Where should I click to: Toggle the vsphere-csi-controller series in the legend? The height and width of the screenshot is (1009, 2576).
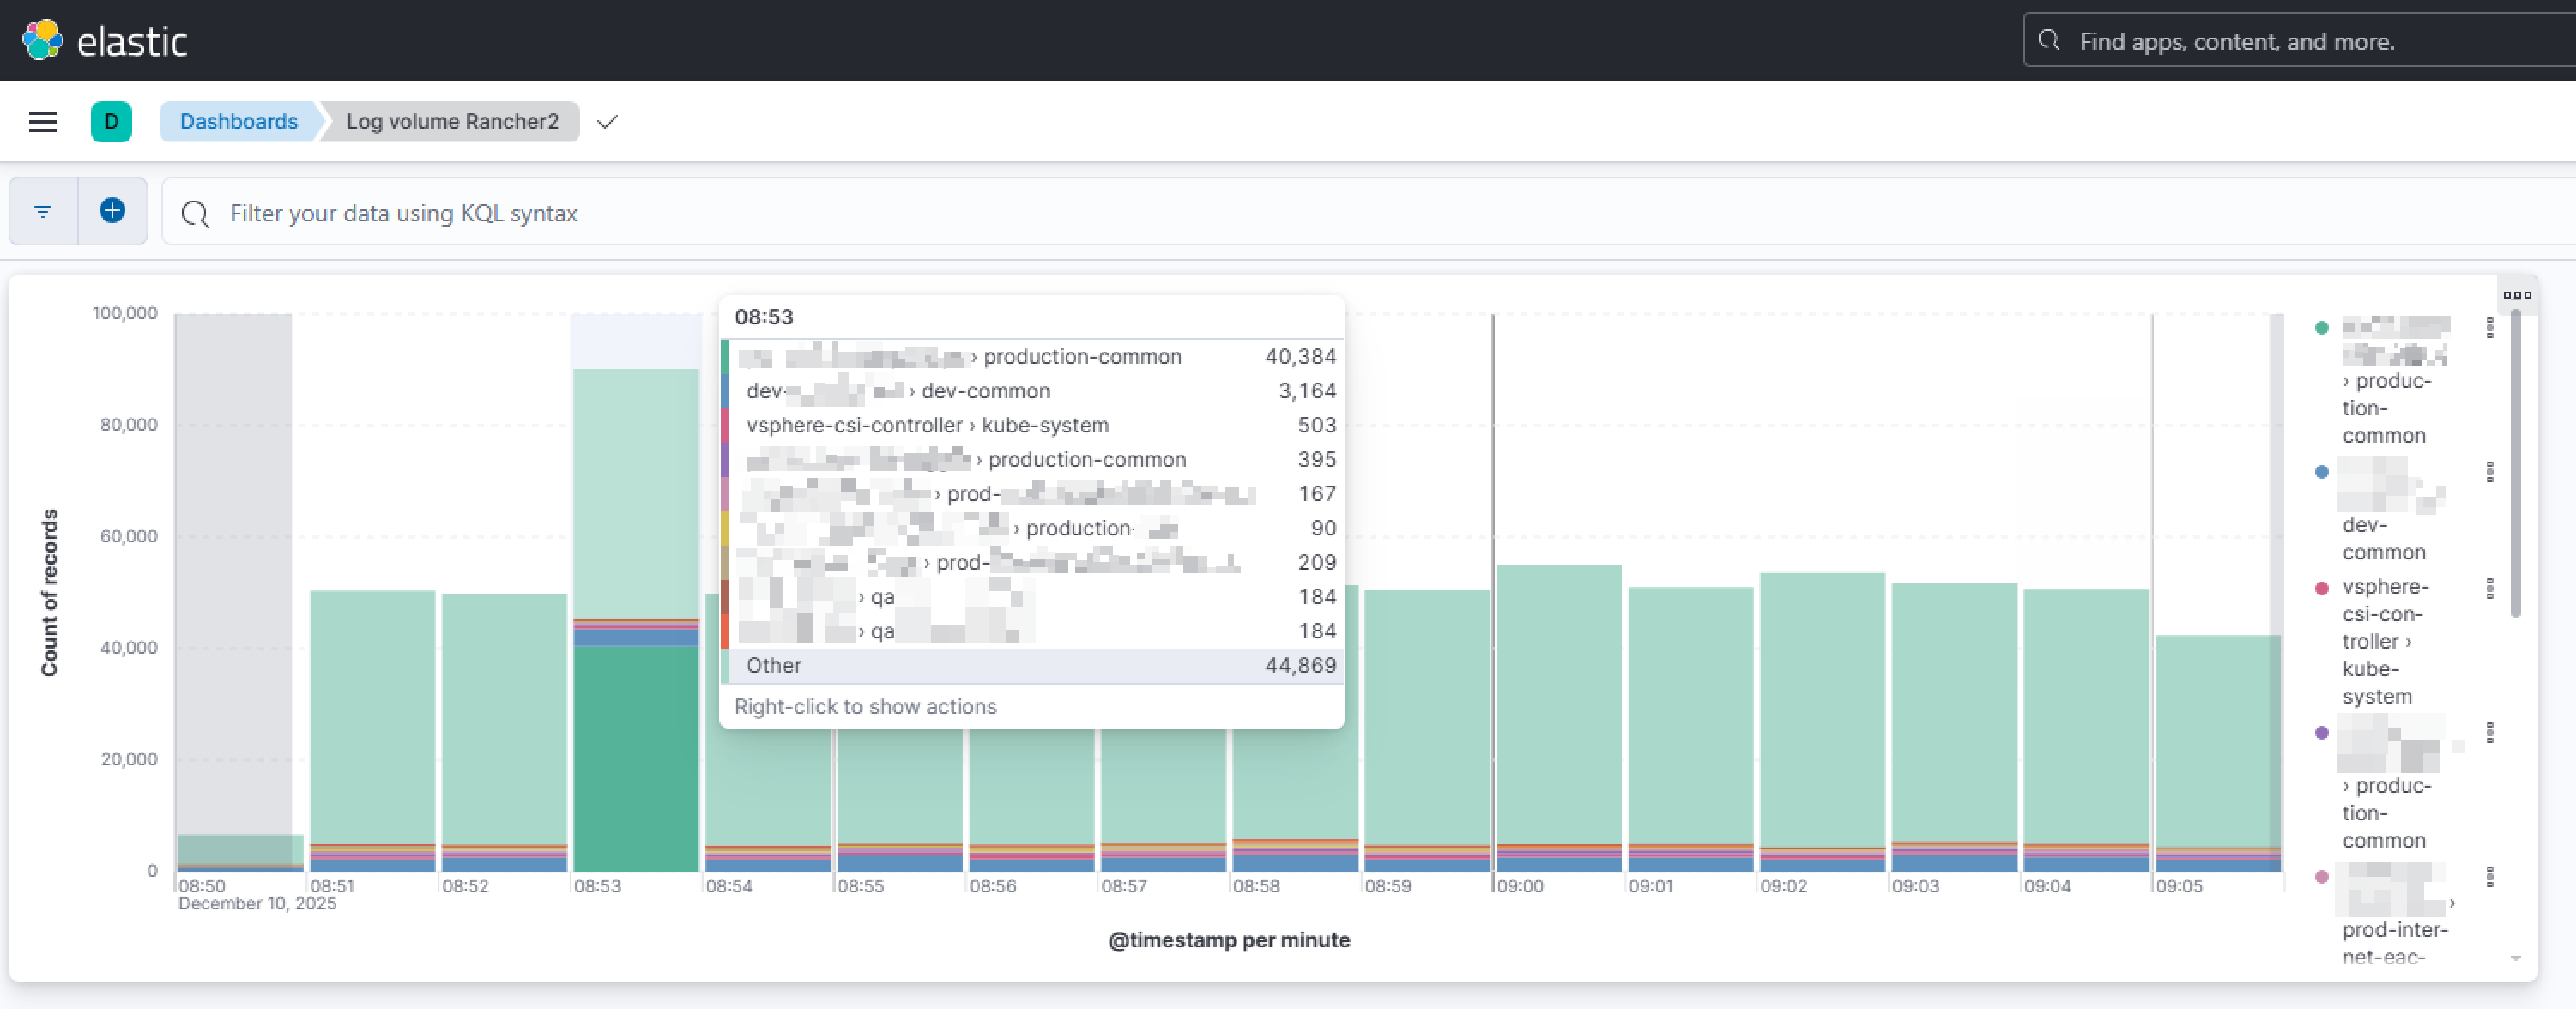[2385, 641]
